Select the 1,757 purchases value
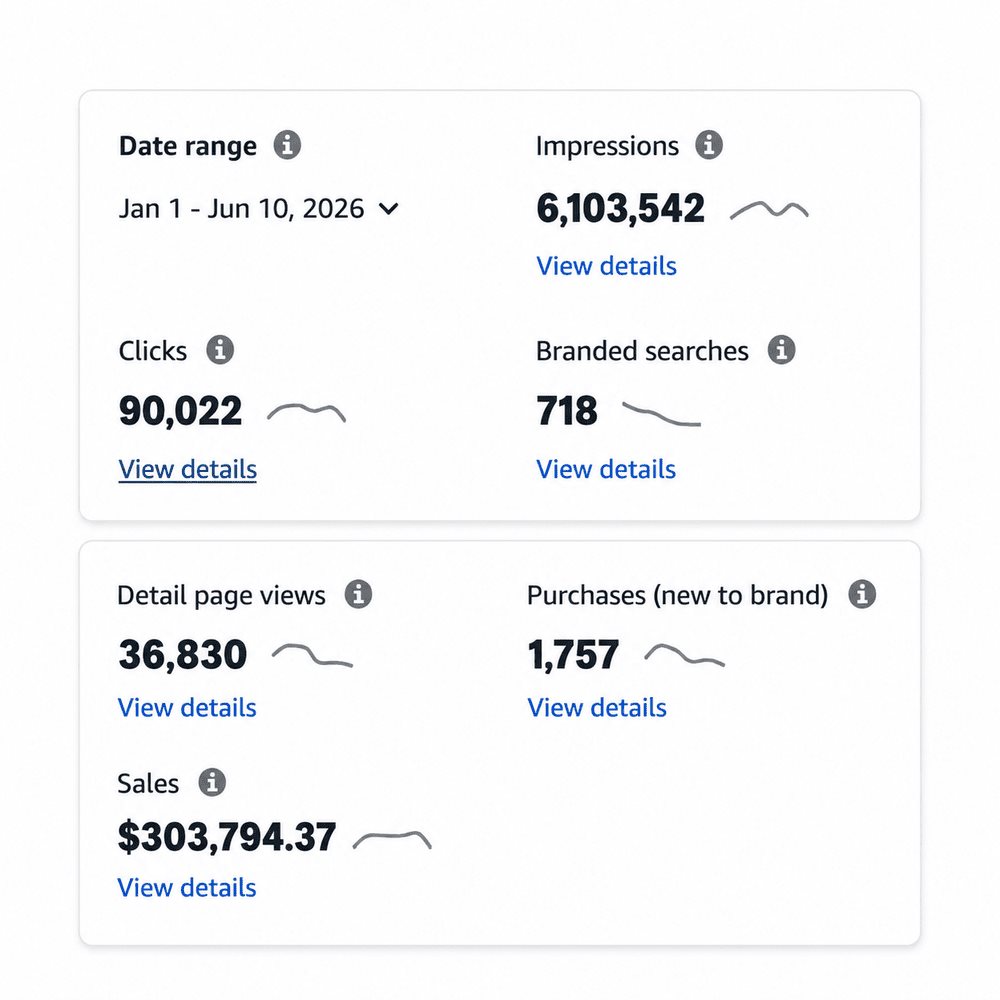The image size is (1000, 1000). (573, 655)
